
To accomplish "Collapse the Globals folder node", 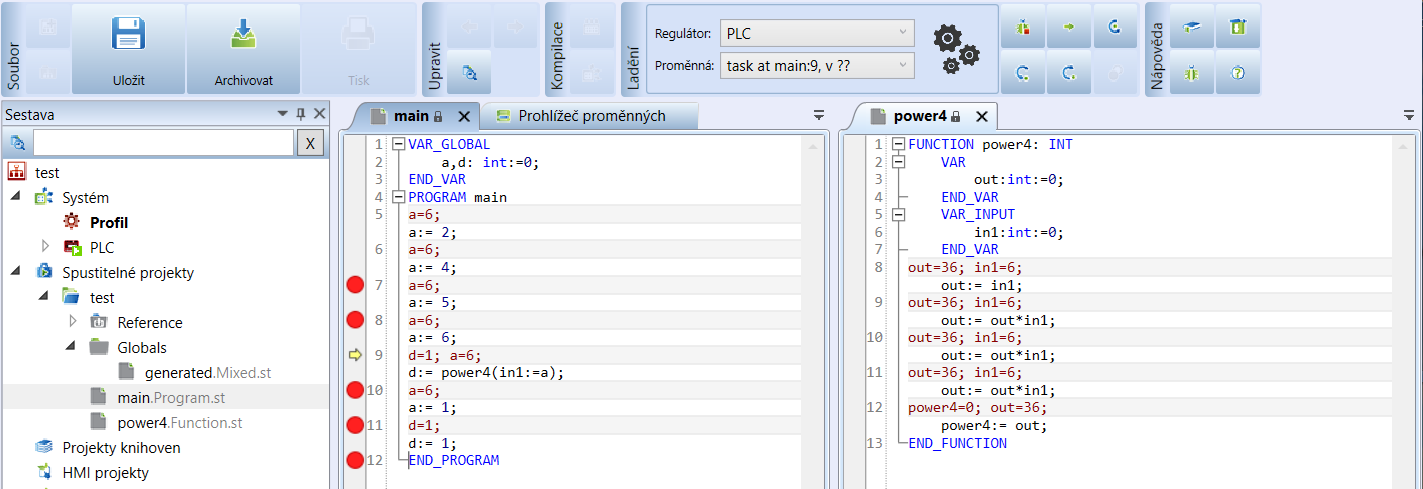I will (x=70, y=346).
